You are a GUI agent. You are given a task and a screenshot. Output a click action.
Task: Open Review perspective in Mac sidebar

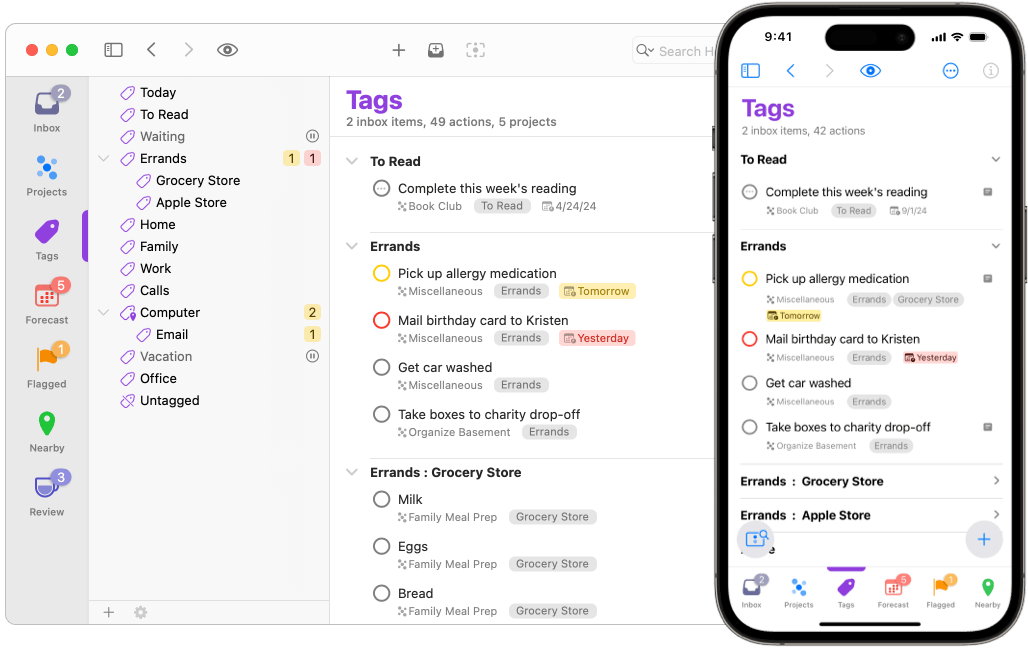(x=47, y=495)
